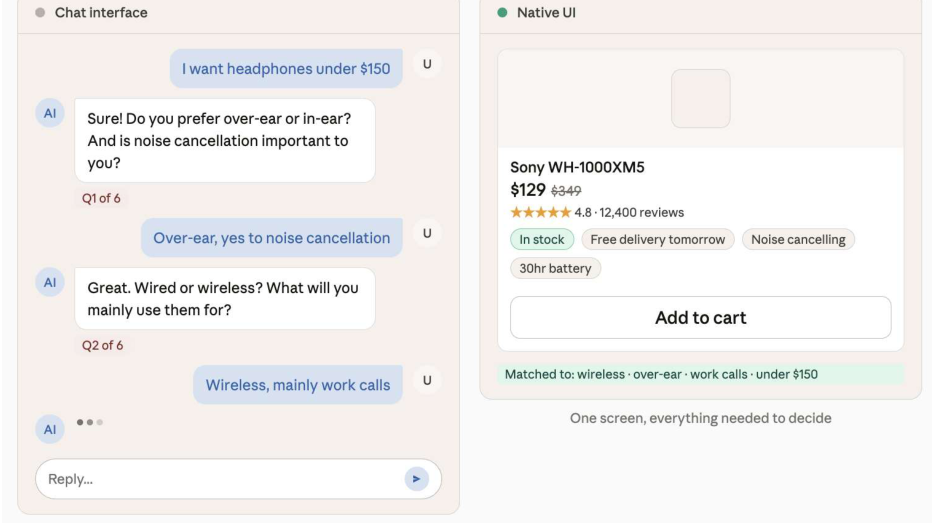The image size is (932, 523).
Task: Click the AI avatar beside the over-ear question
Action: point(50,113)
